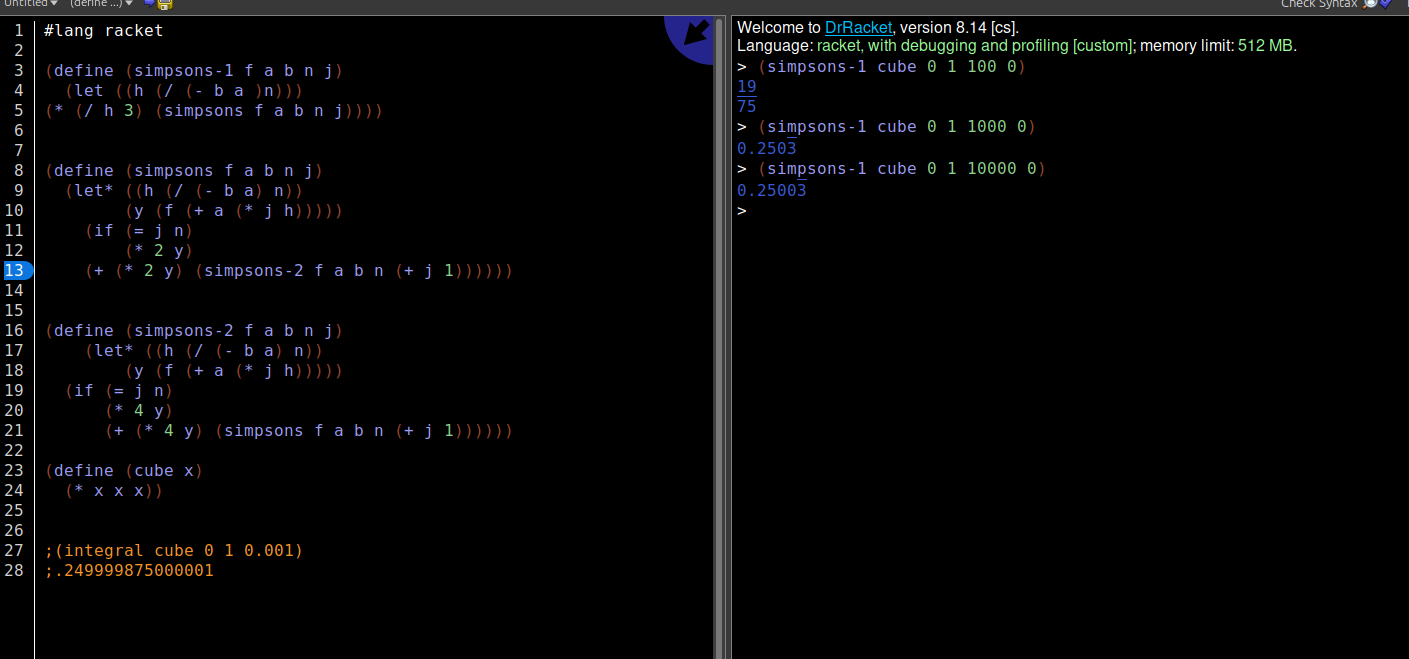Click '(* (/ h 3) (simpsons f a b n j))))' line
Viewport: 1409px width, 659px height.
[x=214, y=110]
